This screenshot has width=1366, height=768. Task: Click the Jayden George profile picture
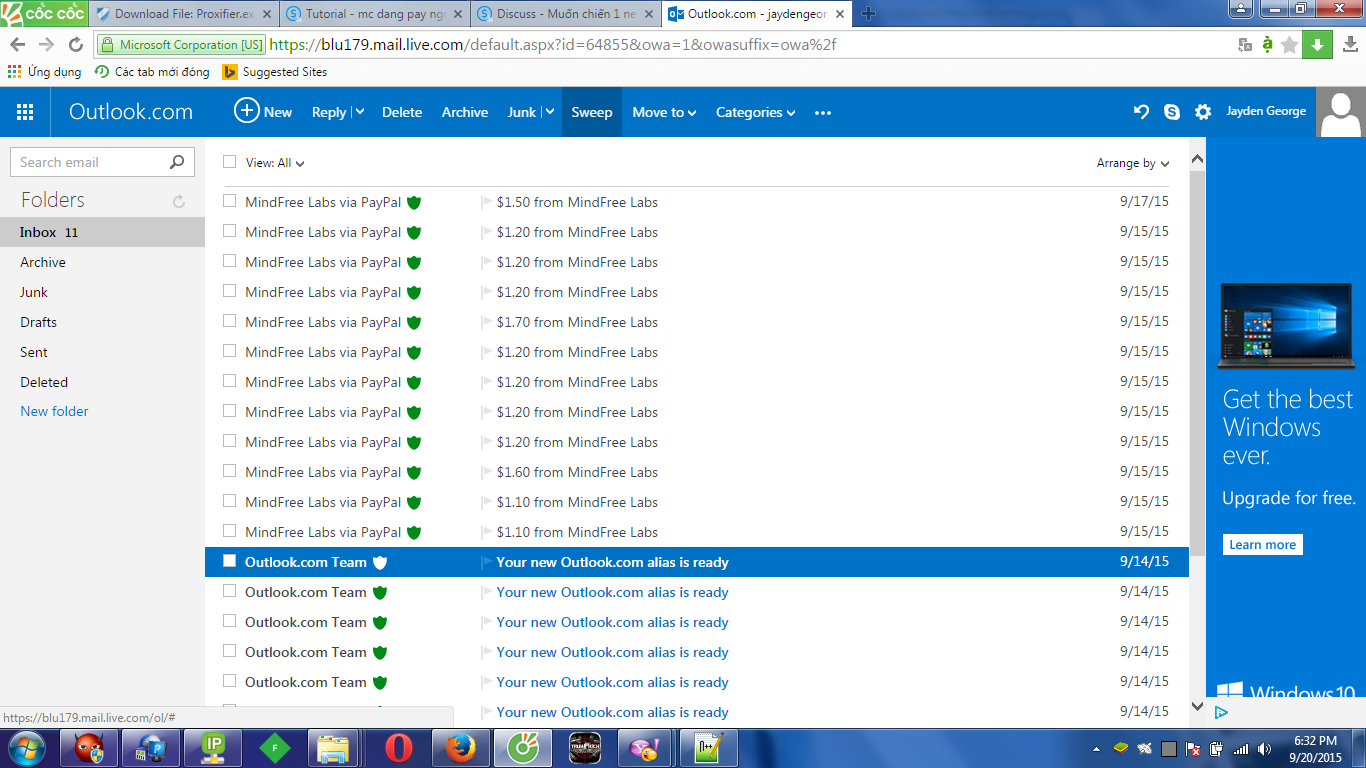(x=1341, y=112)
